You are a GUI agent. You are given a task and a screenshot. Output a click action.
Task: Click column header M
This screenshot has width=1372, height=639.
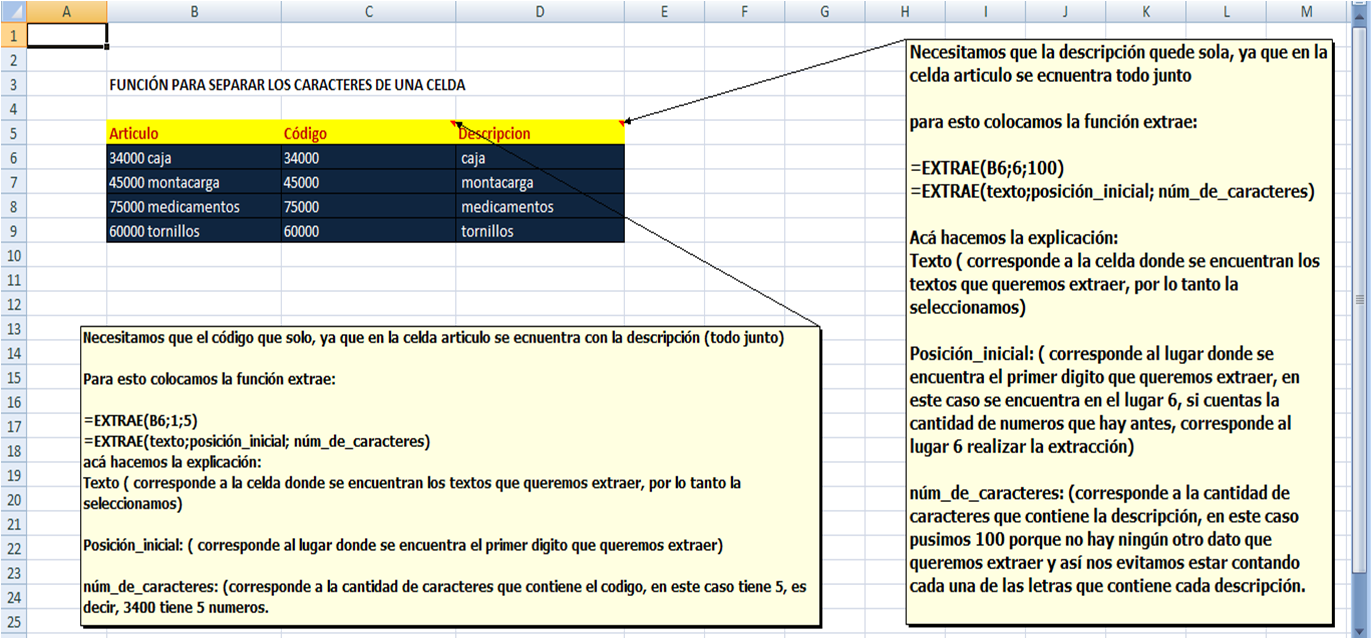pos(1306,11)
